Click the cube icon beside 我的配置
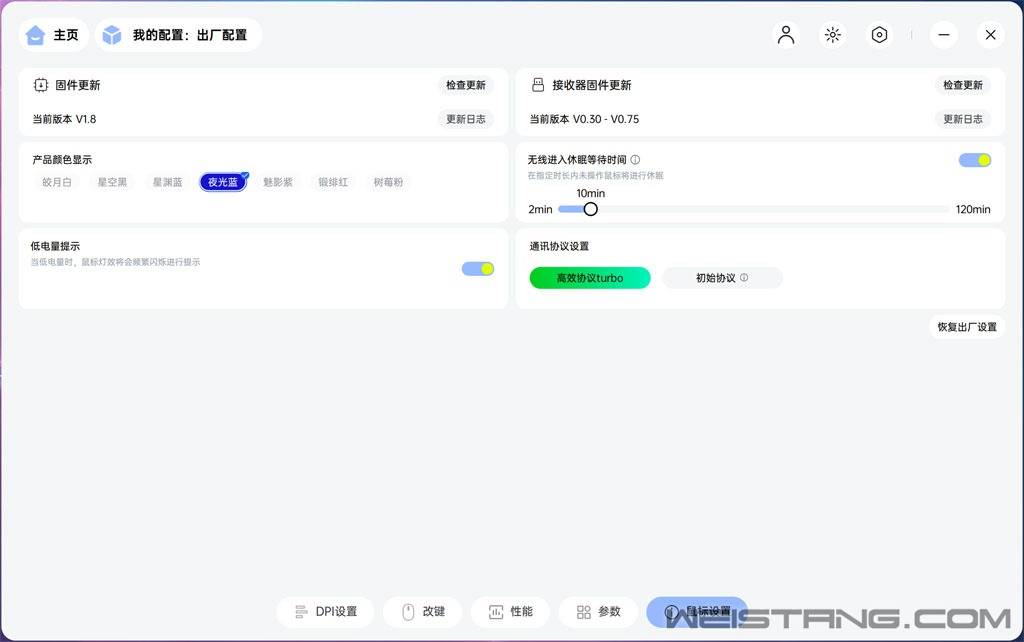 point(111,34)
